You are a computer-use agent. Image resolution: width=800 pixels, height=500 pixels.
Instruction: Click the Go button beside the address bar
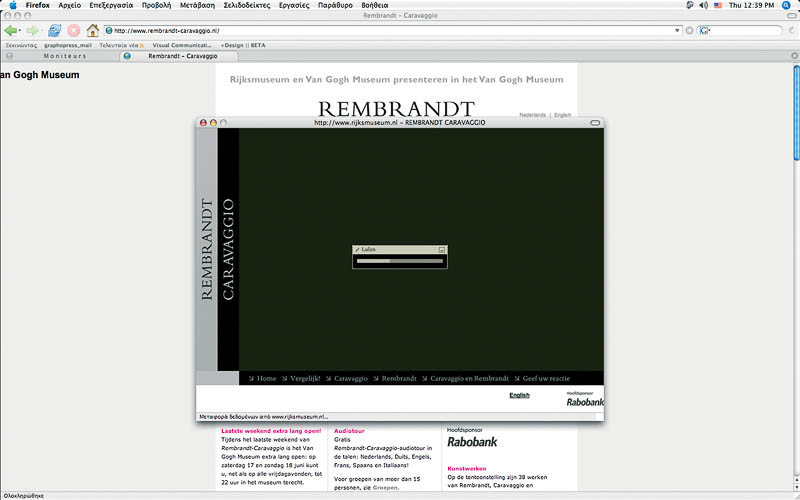tap(689, 31)
